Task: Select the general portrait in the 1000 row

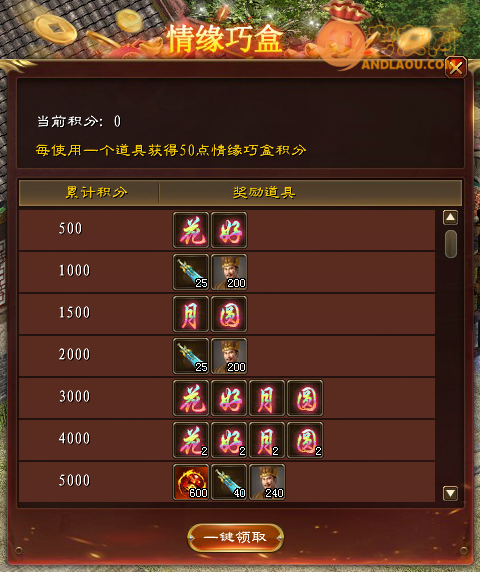Action: coord(229,272)
